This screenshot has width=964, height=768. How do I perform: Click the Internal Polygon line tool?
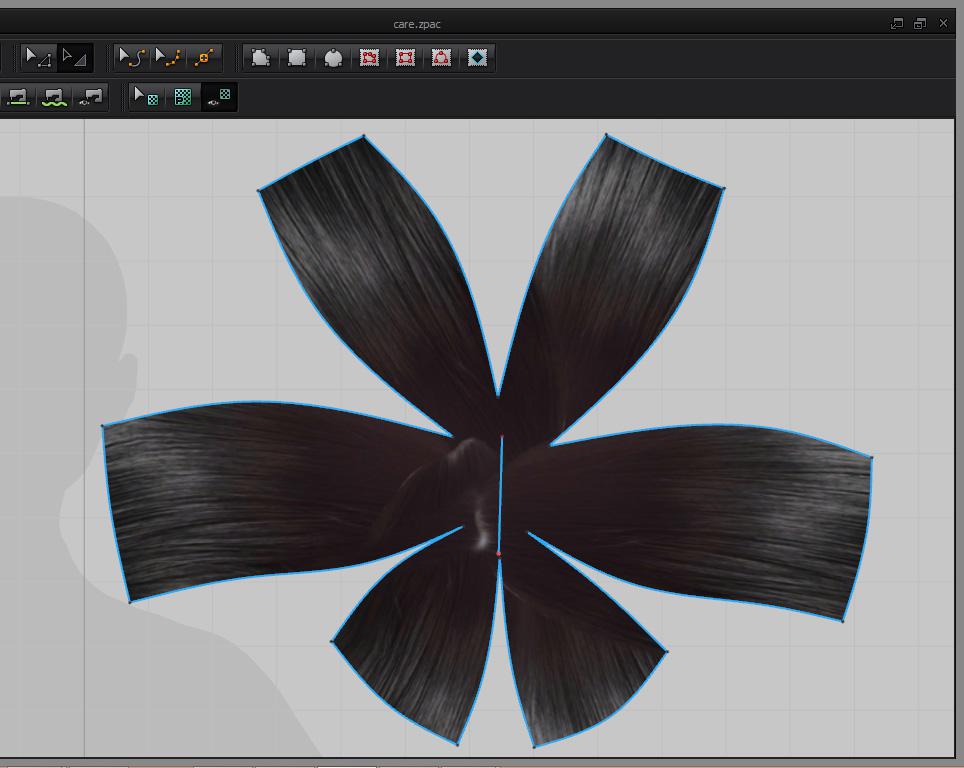(369, 58)
